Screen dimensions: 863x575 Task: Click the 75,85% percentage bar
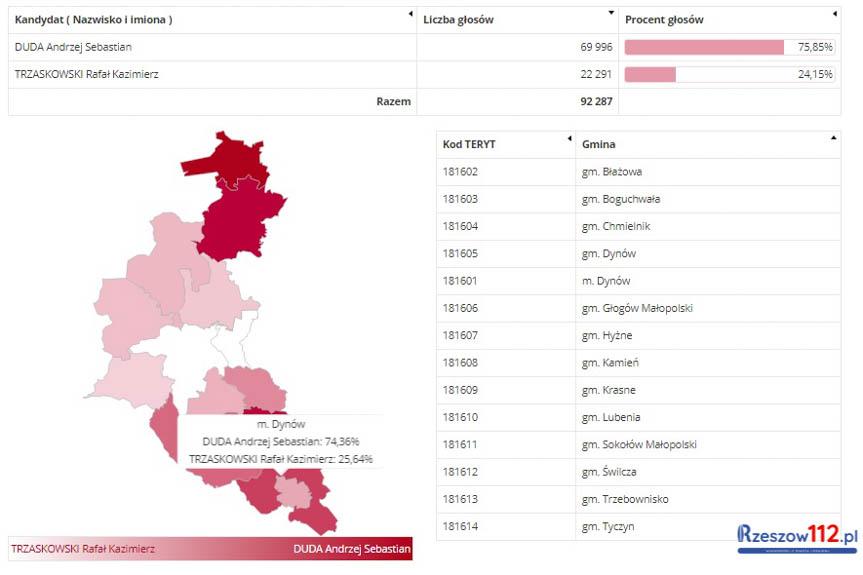pos(704,47)
